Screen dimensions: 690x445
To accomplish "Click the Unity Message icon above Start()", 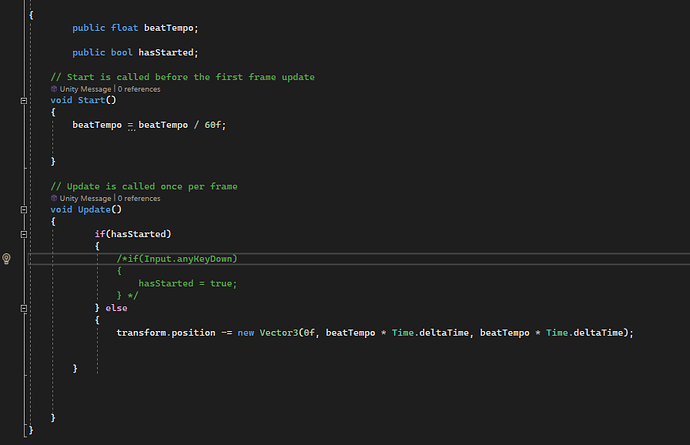I will [x=54, y=89].
